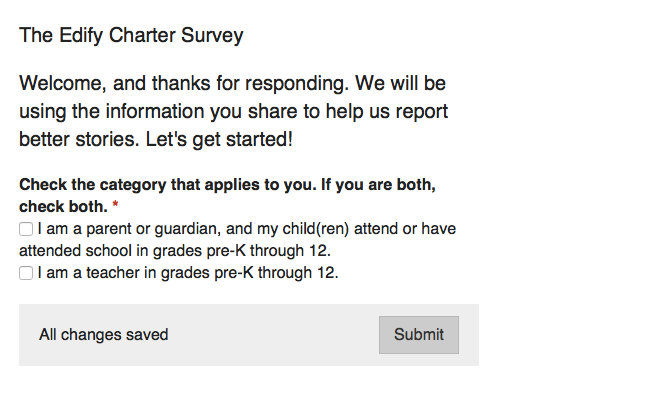Click the red required asterisk

115,207
